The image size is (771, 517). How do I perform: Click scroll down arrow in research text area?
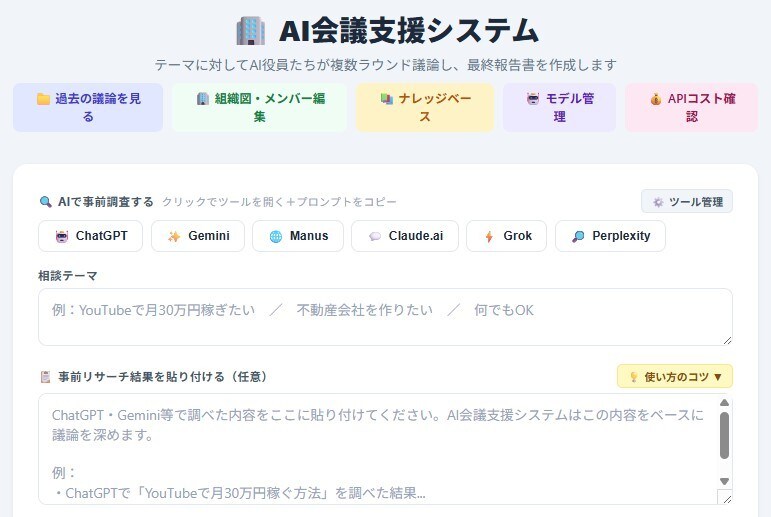point(724,481)
